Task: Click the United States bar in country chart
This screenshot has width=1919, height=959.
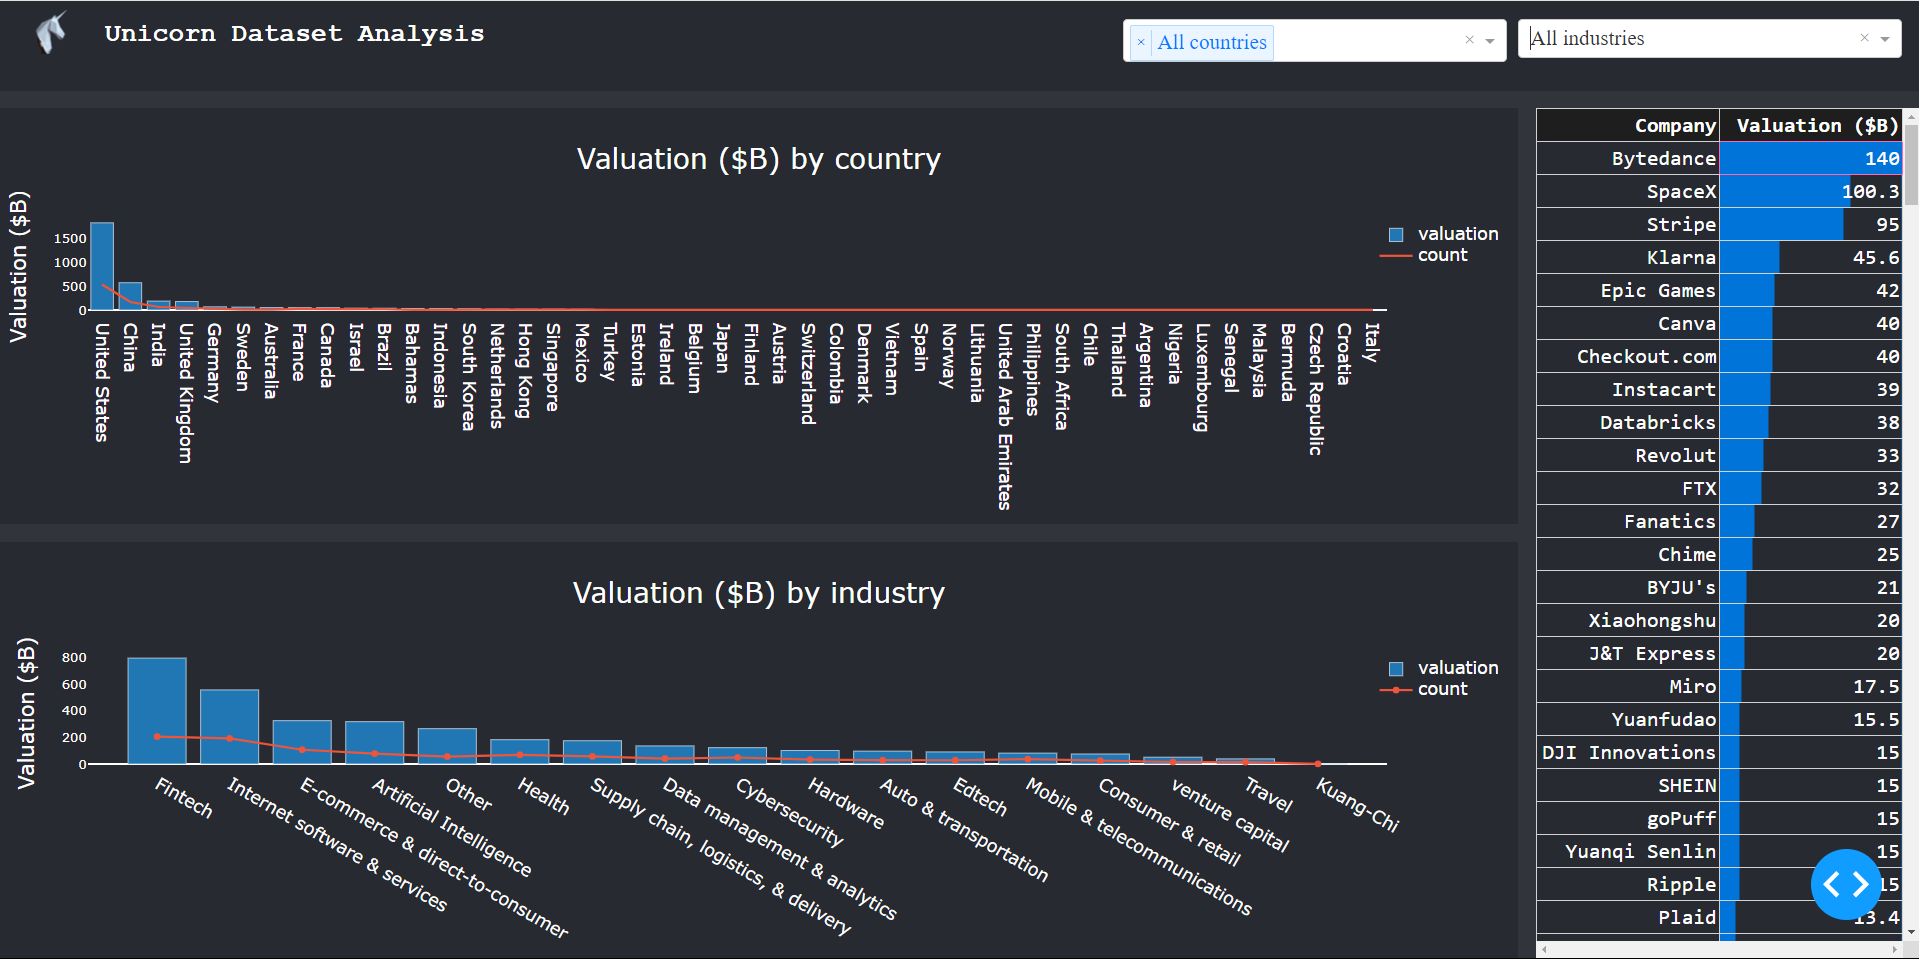Action: 102,266
